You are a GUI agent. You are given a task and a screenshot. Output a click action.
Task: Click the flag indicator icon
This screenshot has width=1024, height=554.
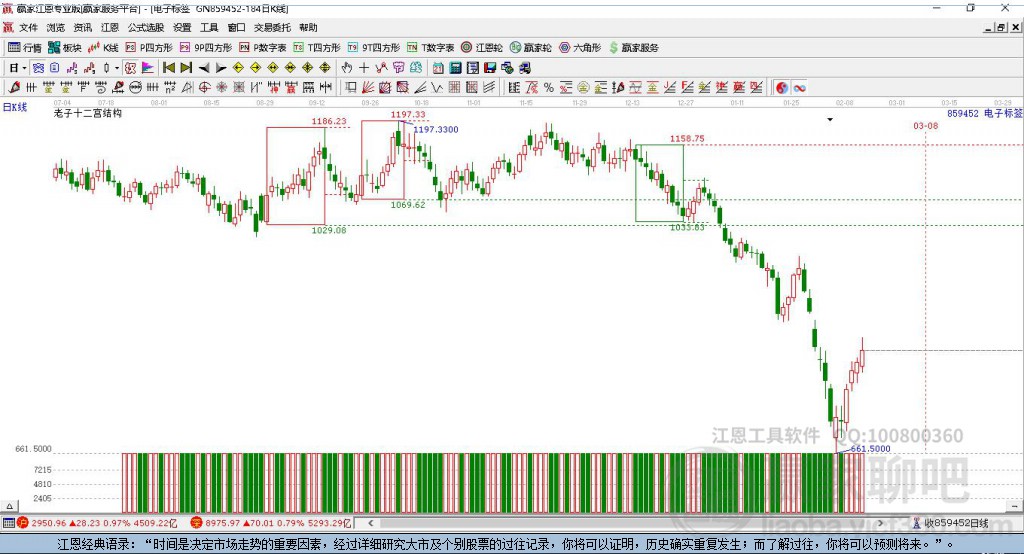click(148, 68)
